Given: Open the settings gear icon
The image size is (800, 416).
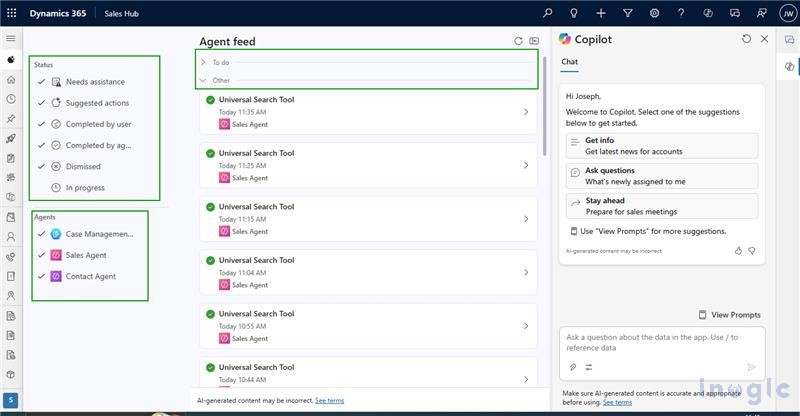Looking at the screenshot, I should coord(655,13).
